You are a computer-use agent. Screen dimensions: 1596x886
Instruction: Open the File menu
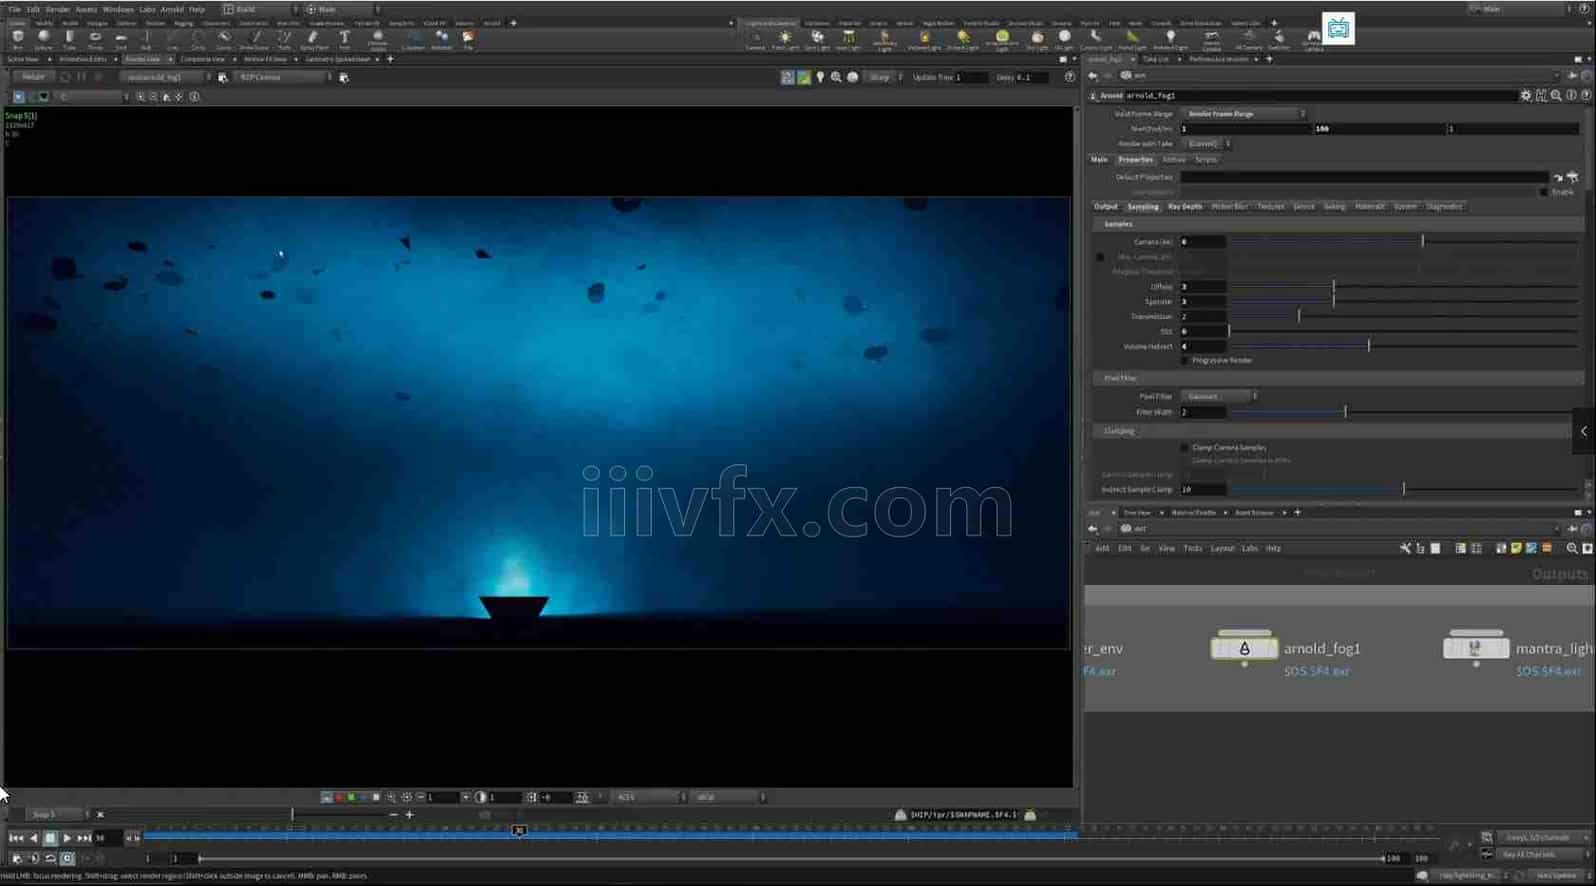(x=14, y=9)
